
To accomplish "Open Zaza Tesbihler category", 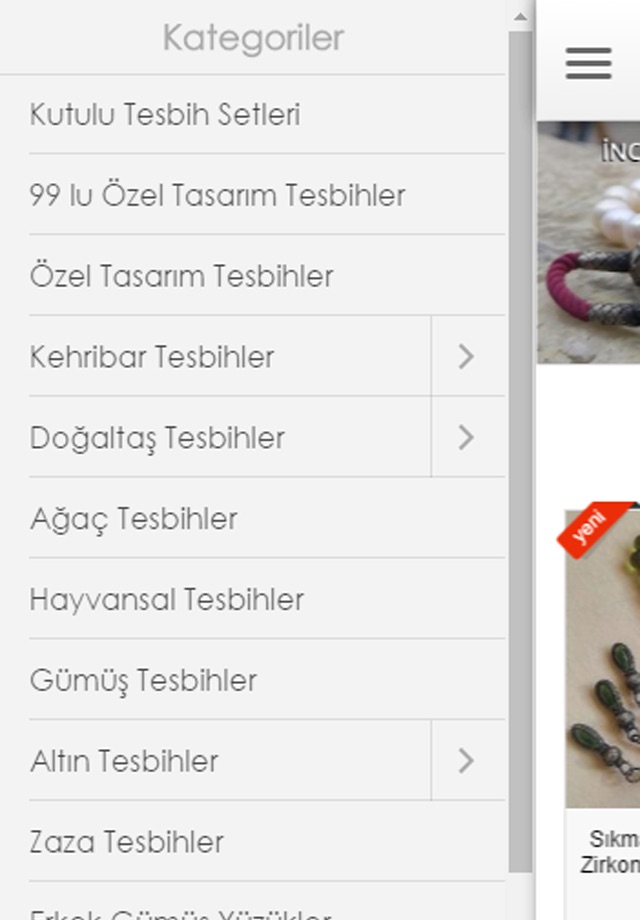I will 267,841.
